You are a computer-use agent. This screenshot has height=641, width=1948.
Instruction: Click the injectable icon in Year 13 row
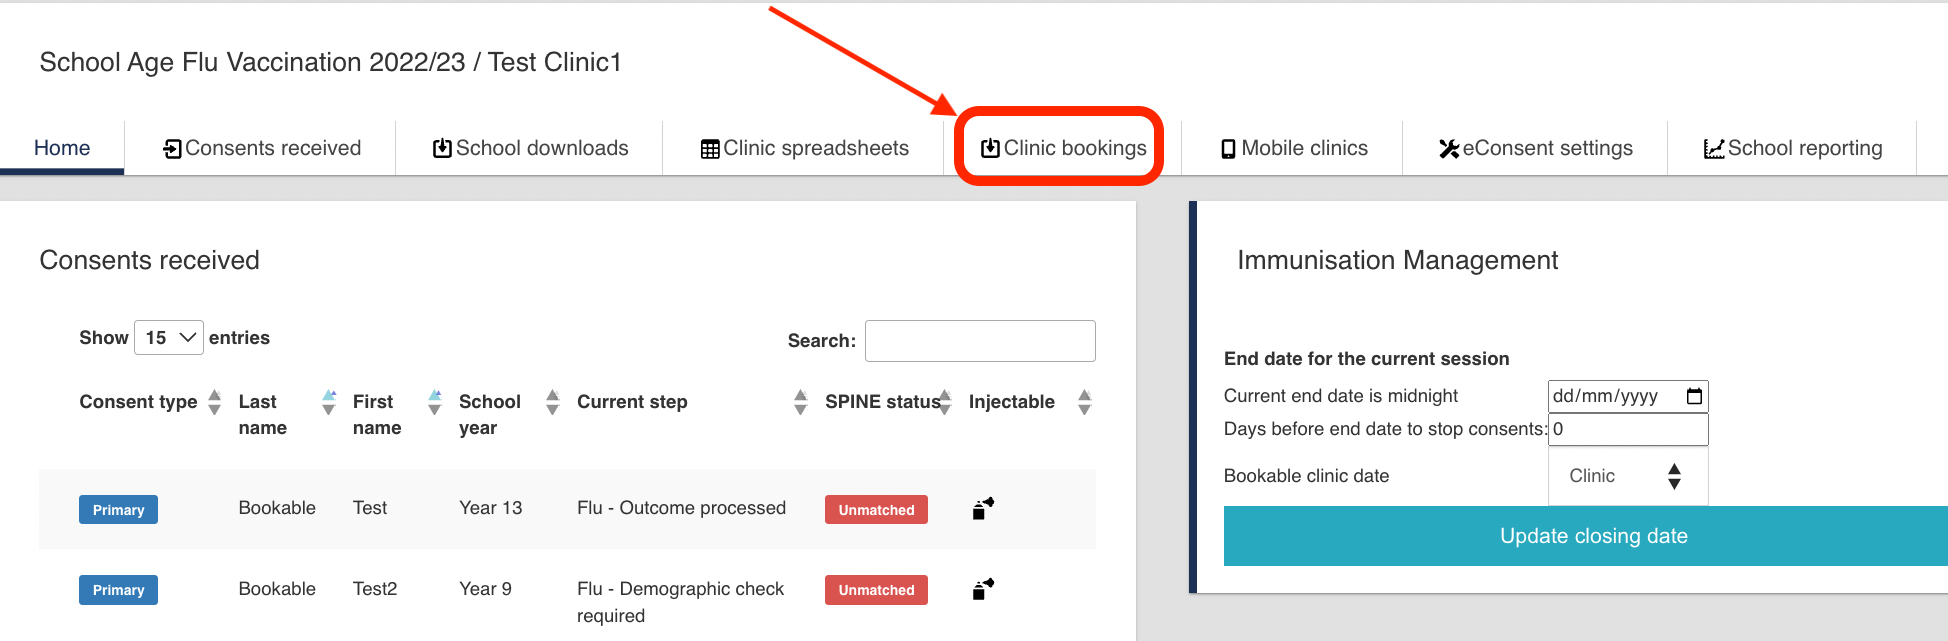point(983,509)
